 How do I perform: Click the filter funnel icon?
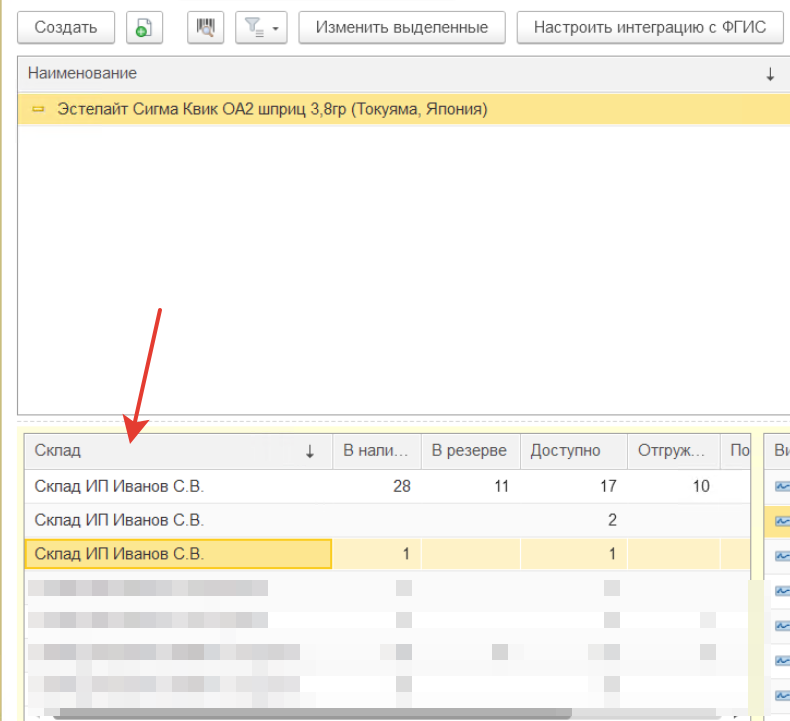[x=253, y=27]
